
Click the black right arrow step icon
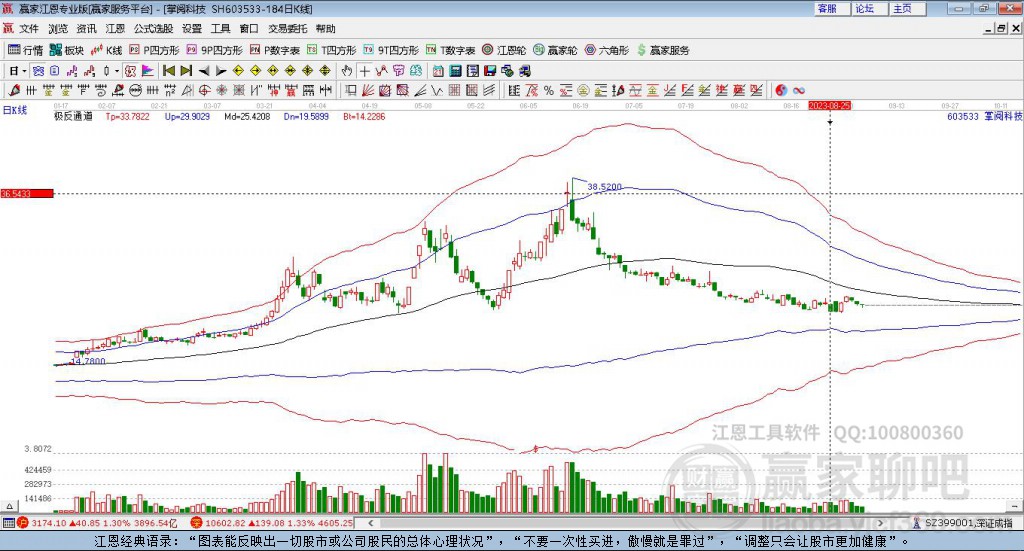pyautogui.click(x=221, y=71)
